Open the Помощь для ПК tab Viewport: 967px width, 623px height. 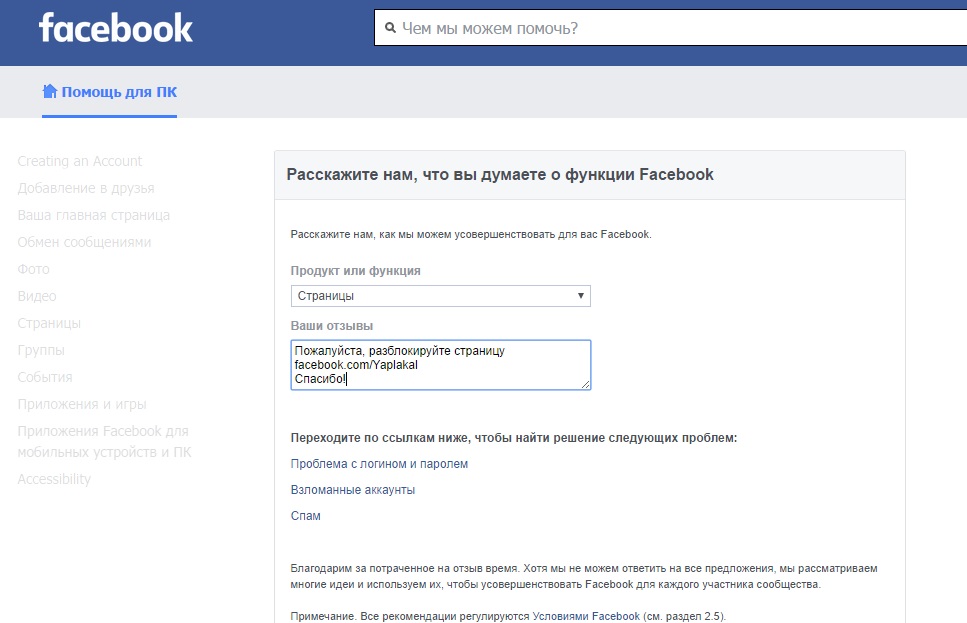pos(110,92)
